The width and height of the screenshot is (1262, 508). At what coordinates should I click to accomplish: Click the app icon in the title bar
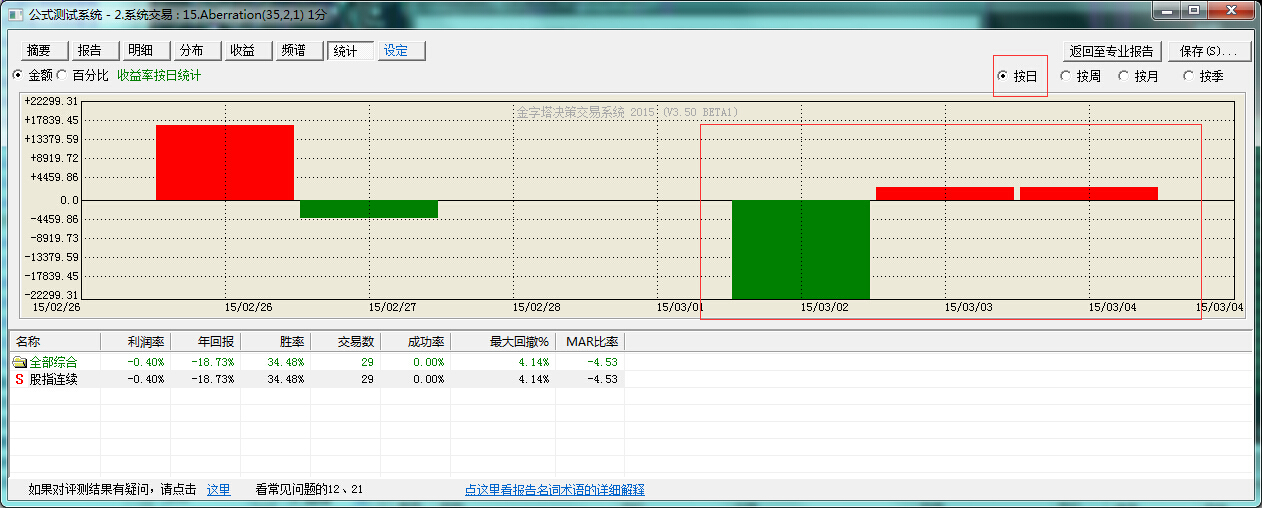pyautogui.click(x=14, y=15)
